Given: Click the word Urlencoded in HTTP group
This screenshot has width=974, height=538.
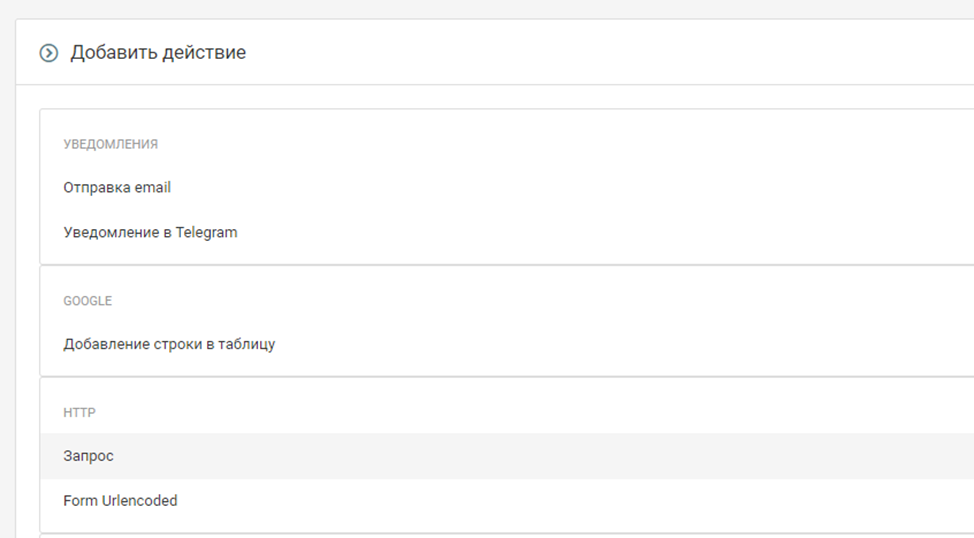Looking at the screenshot, I should coord(140,500).
